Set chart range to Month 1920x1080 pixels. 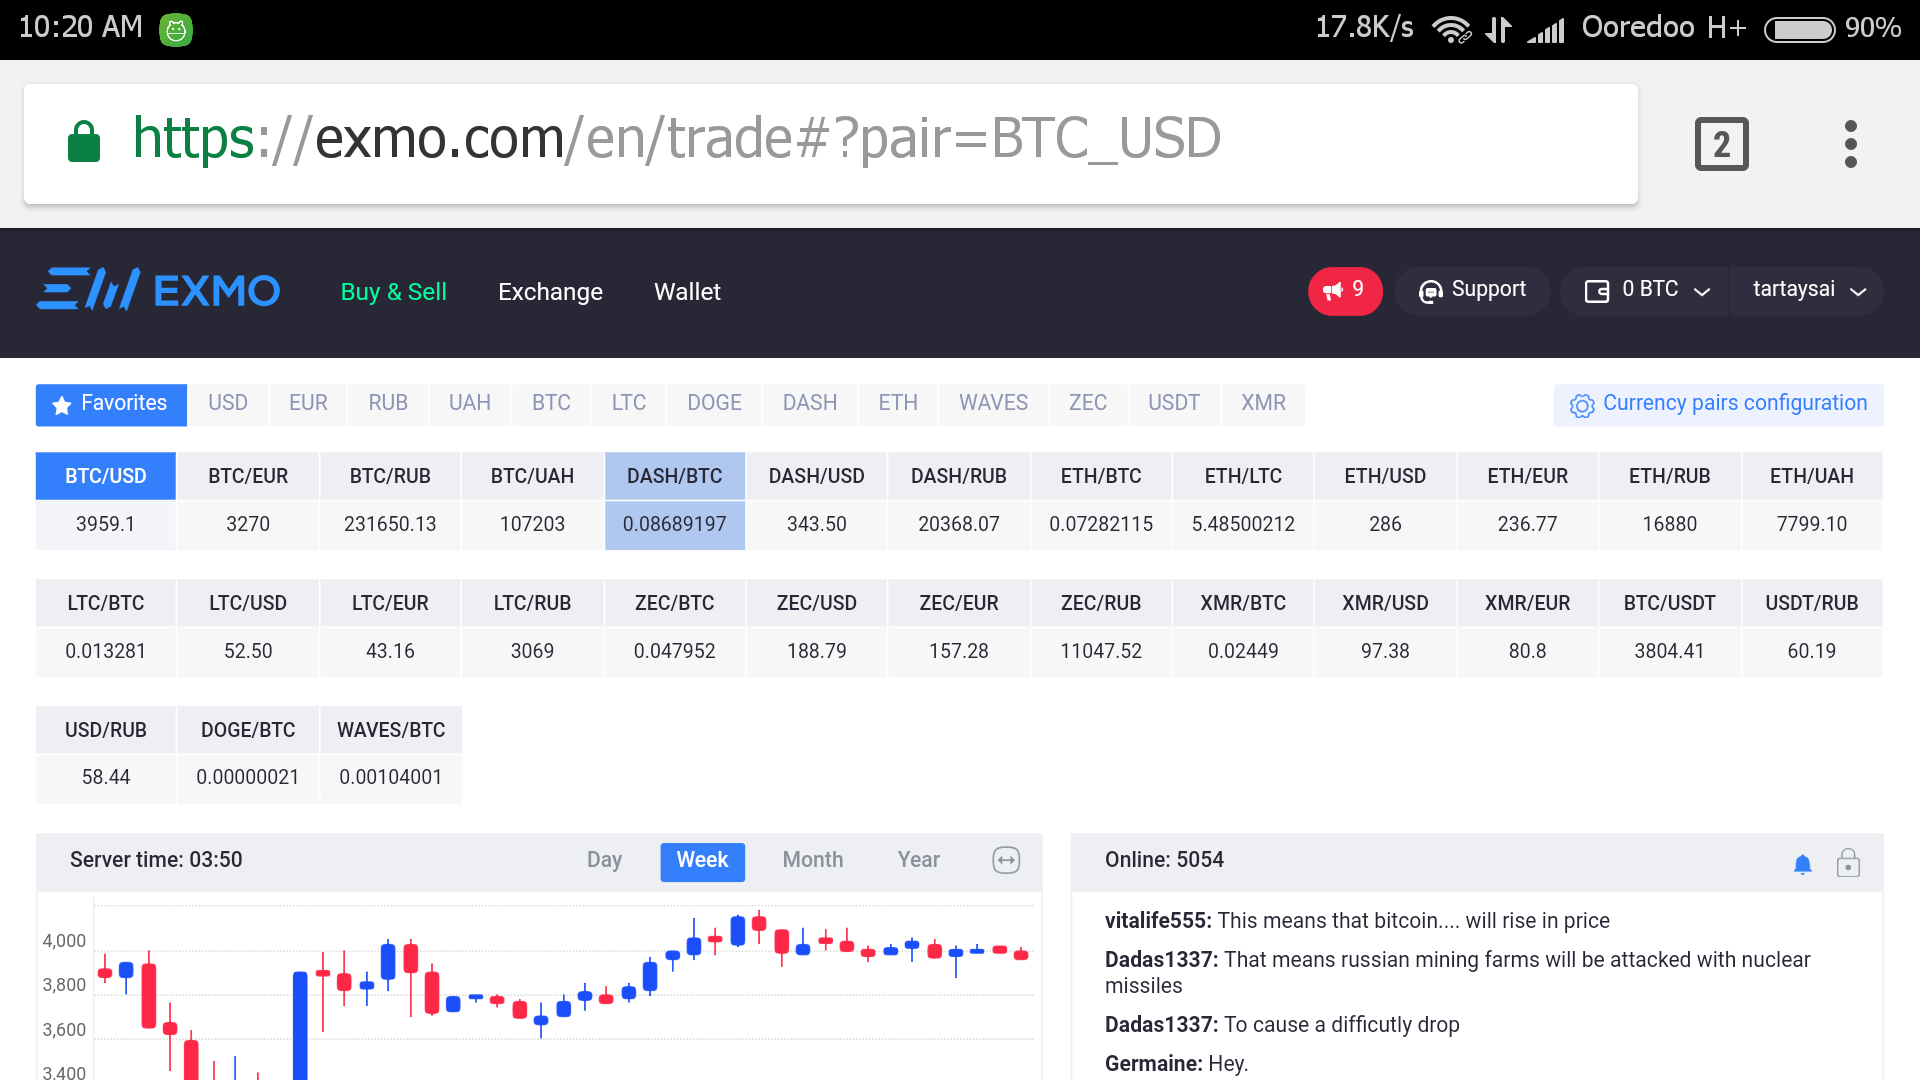tap(813, 861)
